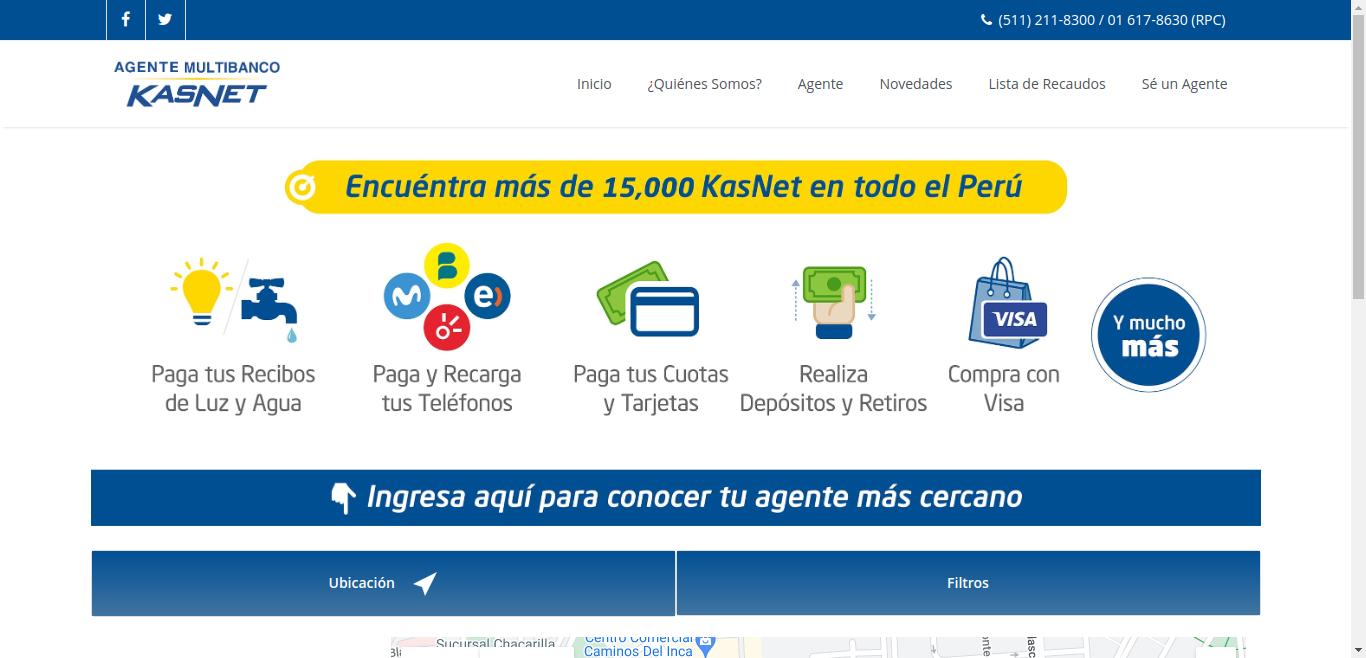Select Sé un Agente menu item
The image size is (1366, 658).
coord(1184,84)
